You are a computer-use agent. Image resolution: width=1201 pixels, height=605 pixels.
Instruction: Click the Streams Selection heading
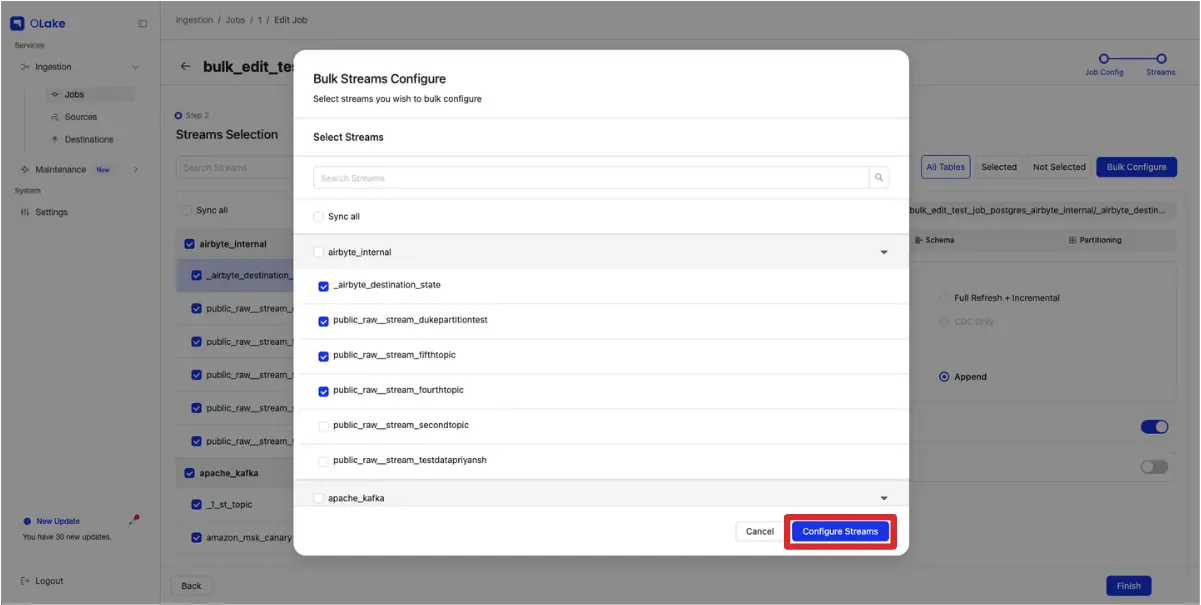227,134
